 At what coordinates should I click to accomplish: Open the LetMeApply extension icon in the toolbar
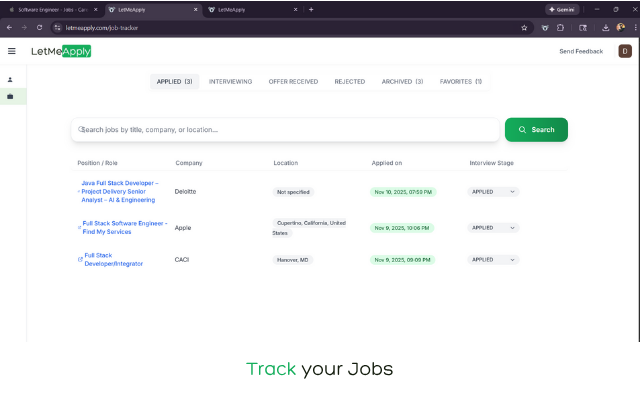click(x=544, y=28)
